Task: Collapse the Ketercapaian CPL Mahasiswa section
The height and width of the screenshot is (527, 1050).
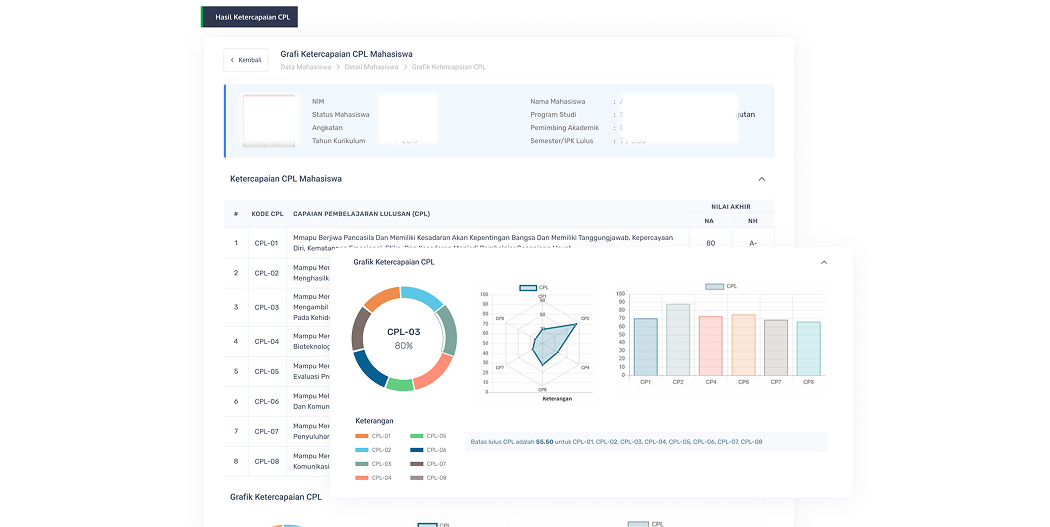Action: [761, 179]
